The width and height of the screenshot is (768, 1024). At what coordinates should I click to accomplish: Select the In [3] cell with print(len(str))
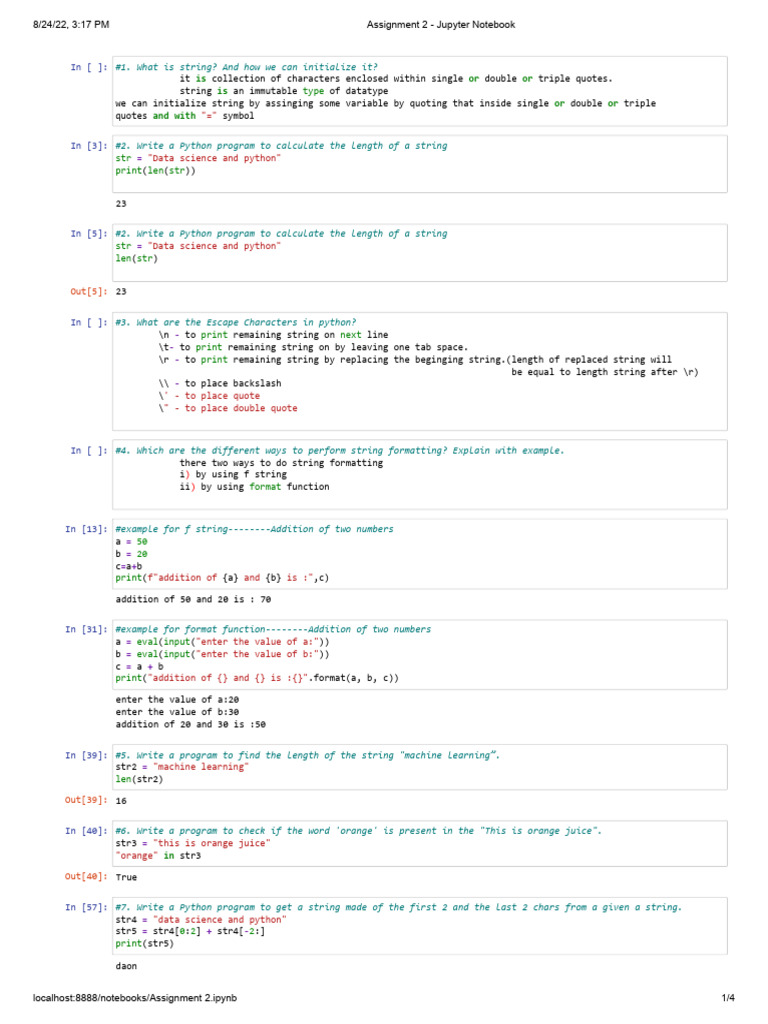420,164
